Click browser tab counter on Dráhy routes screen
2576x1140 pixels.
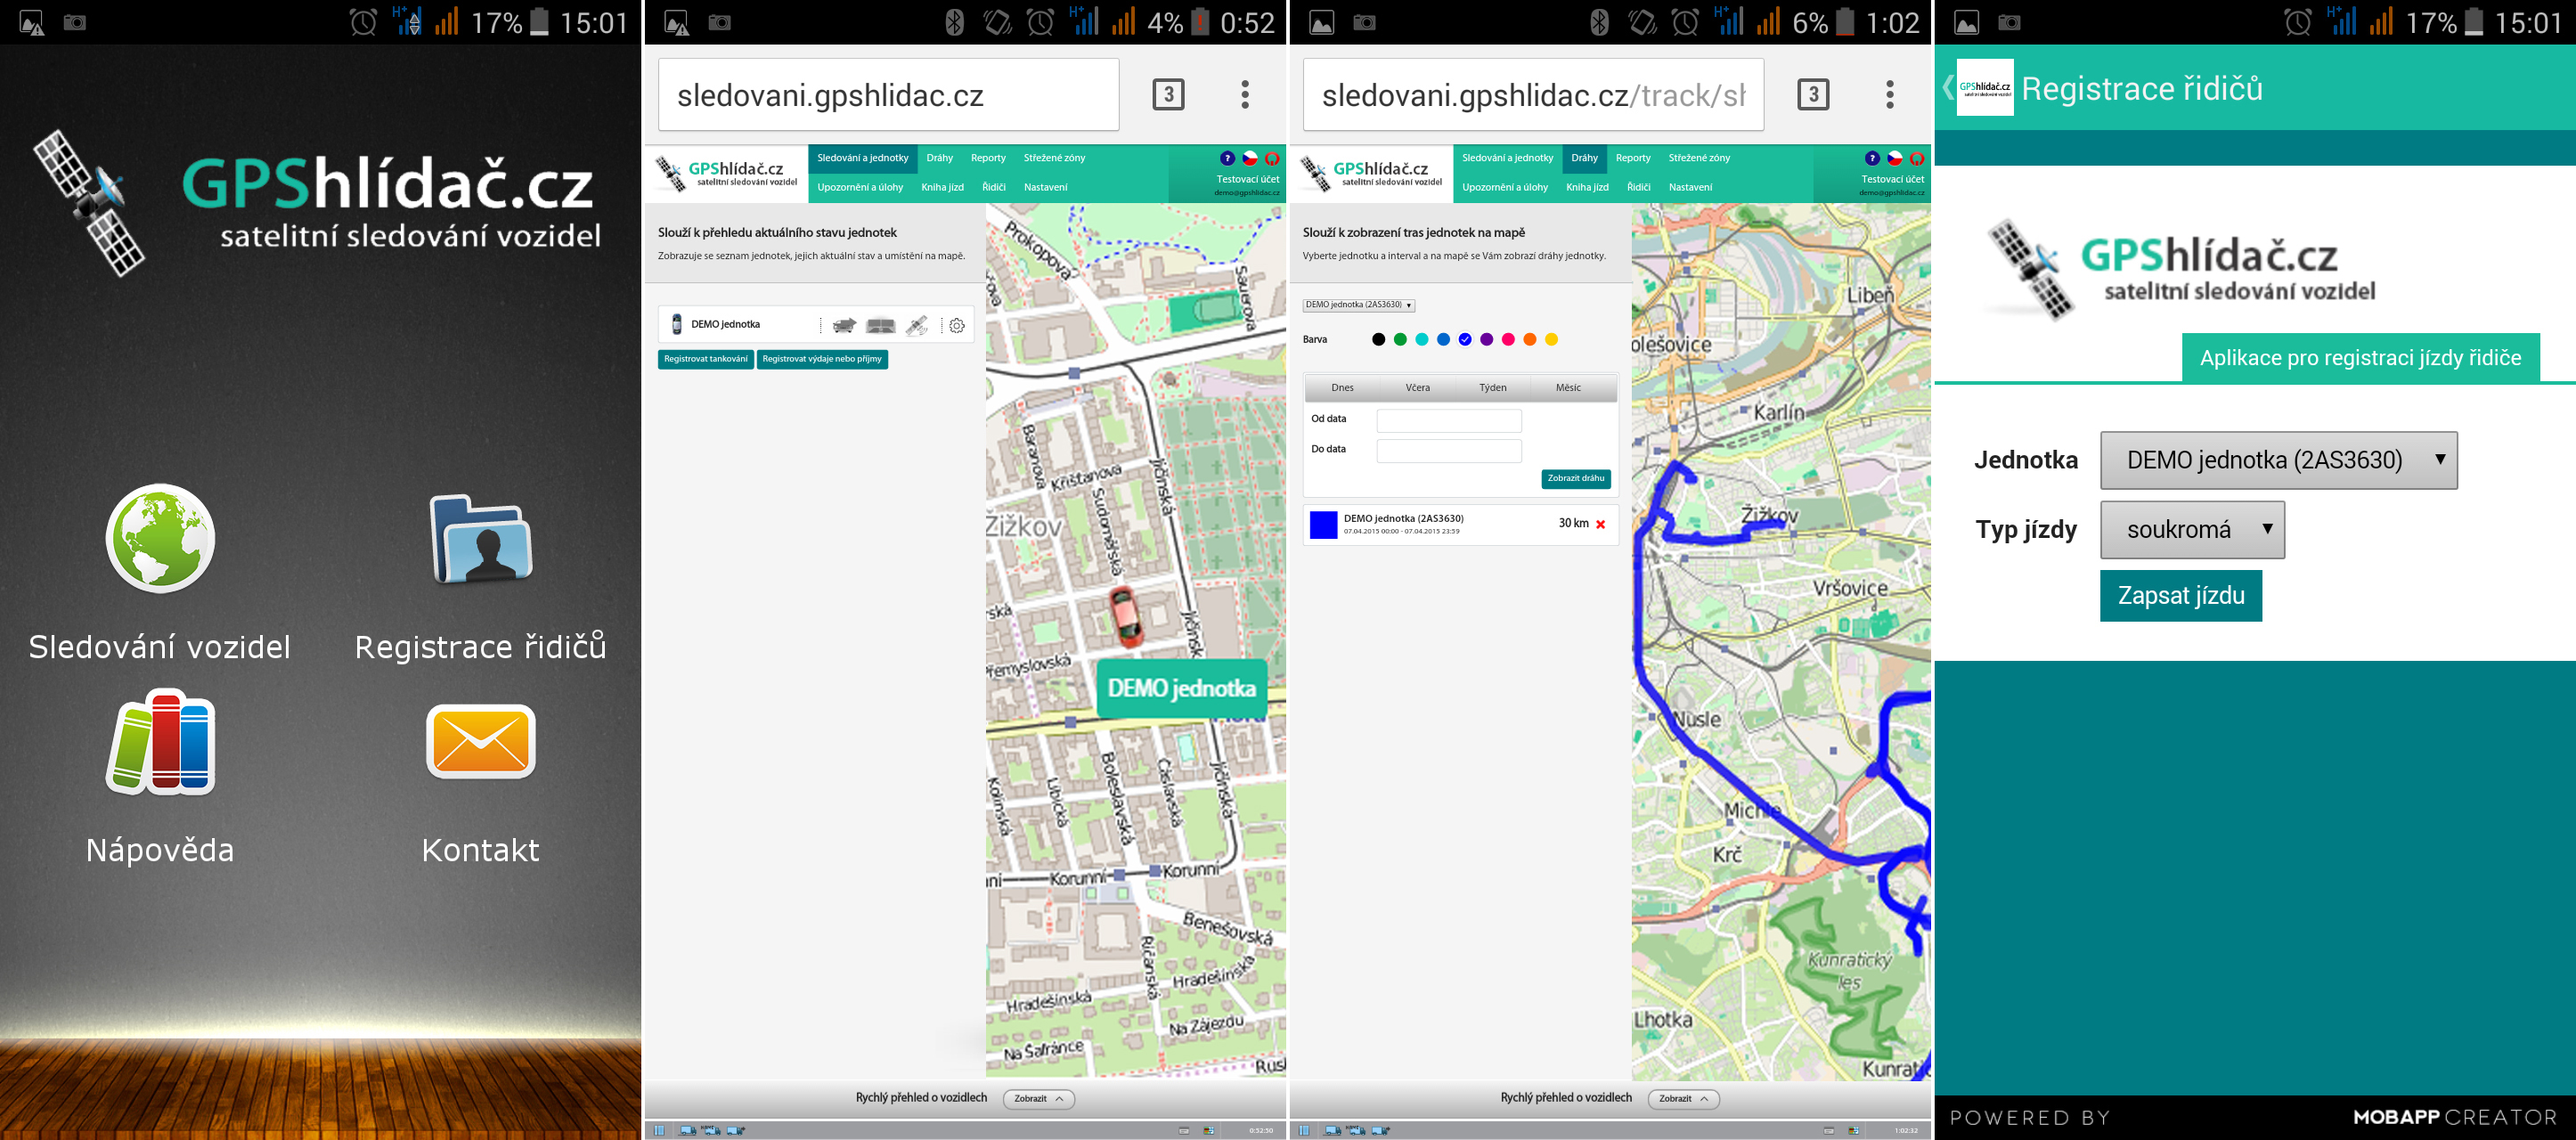[1813, 95]
